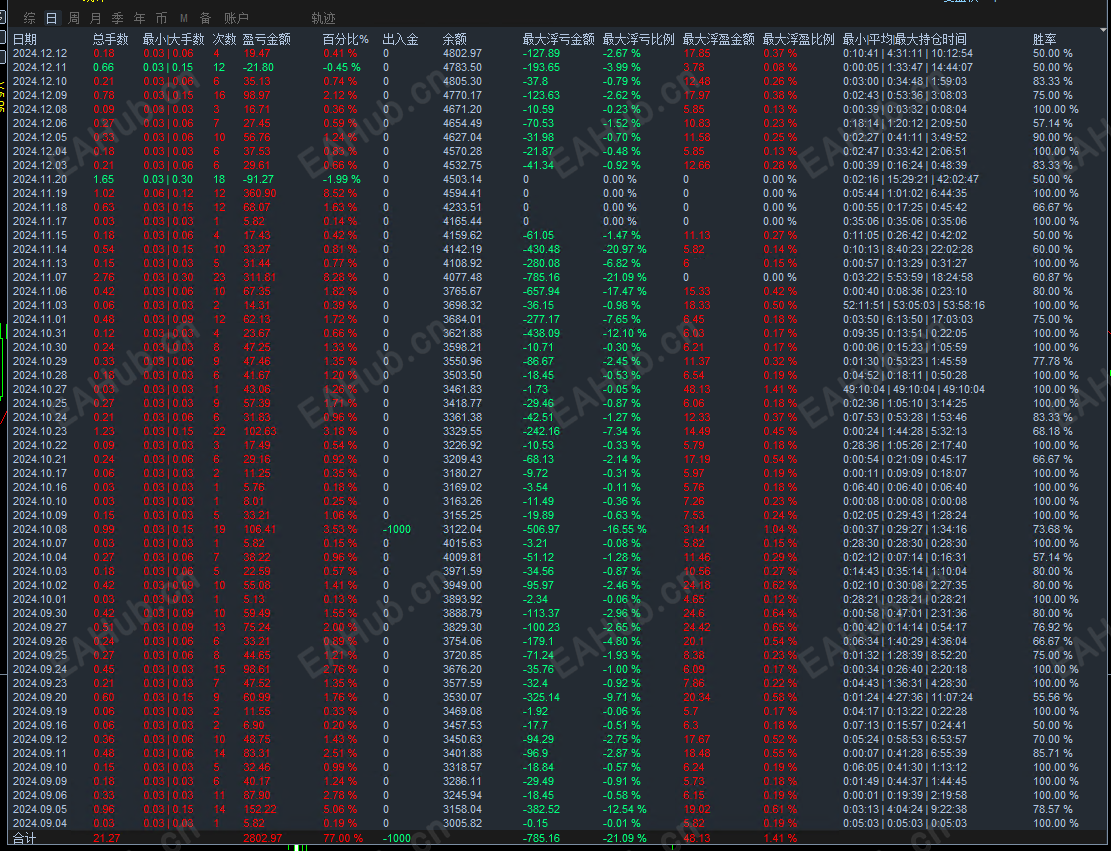Select the 2024.10.08 date row

click(x=40, y=529)
